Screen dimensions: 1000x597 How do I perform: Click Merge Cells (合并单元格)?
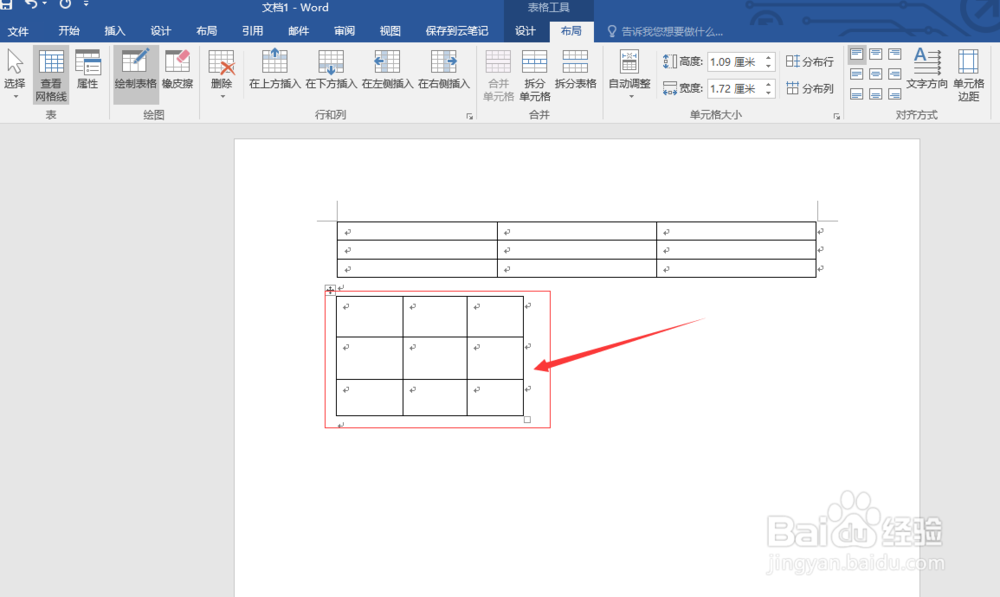click(x=498, y=75)
